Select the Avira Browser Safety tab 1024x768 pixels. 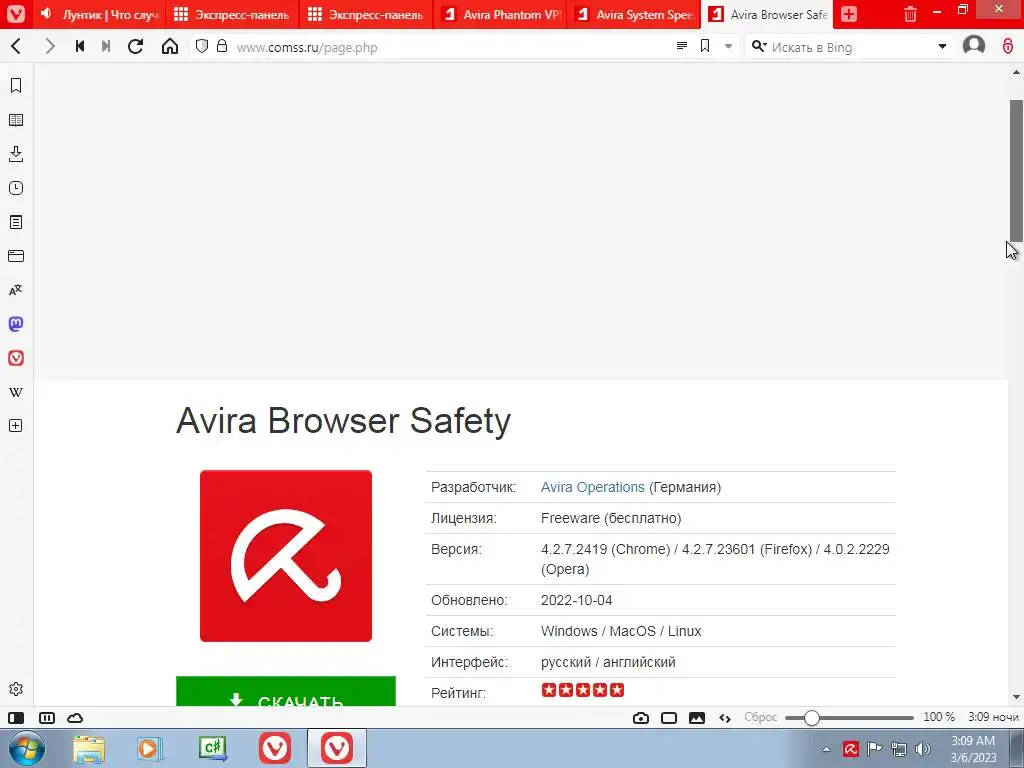[767, 14]
